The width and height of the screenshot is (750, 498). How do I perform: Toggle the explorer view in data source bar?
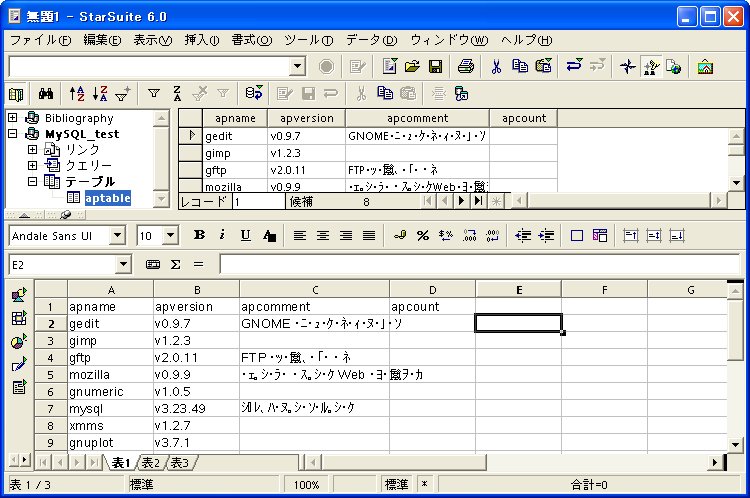coord(16,94)
